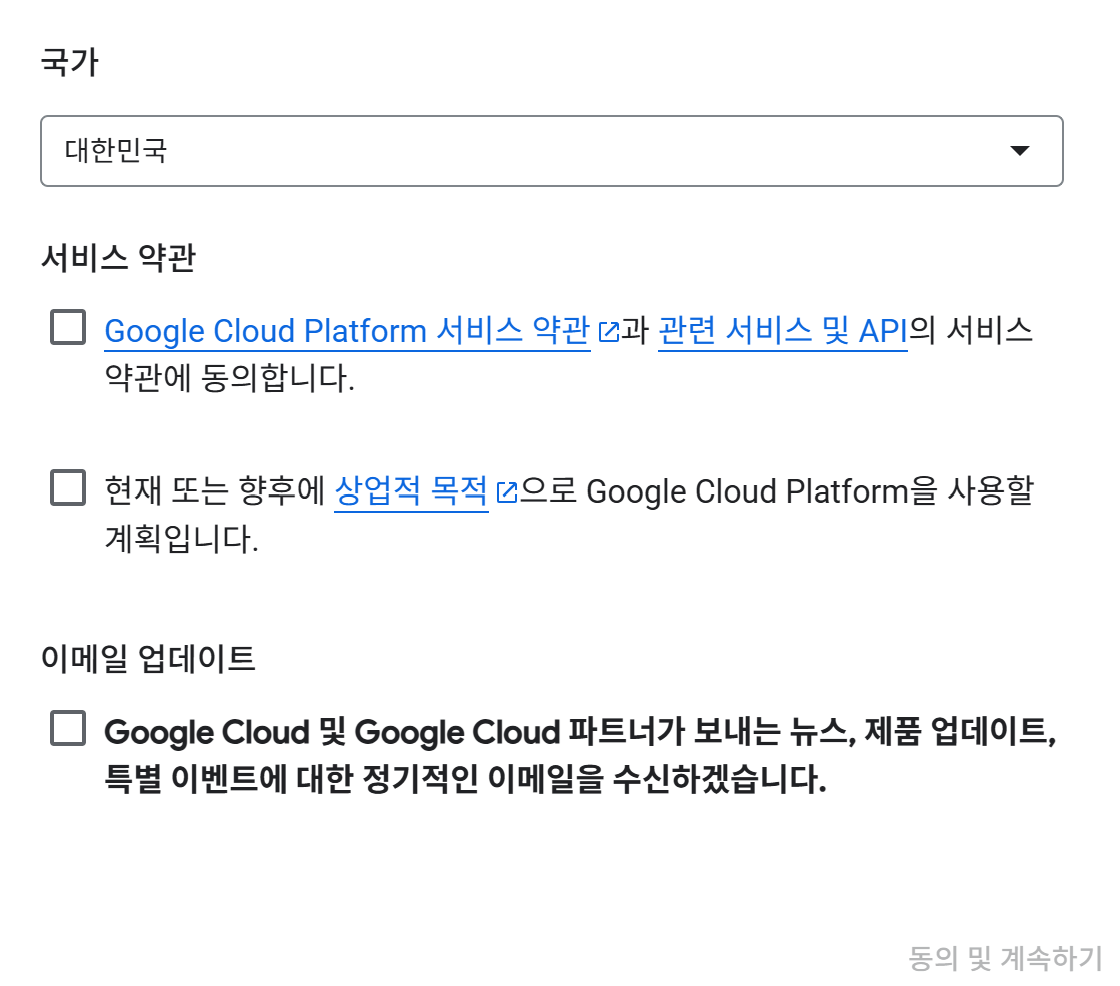Click external-link icon after 상업적 목적
The width and height of the screenshot is (1120, 986).
coord(506,493)
